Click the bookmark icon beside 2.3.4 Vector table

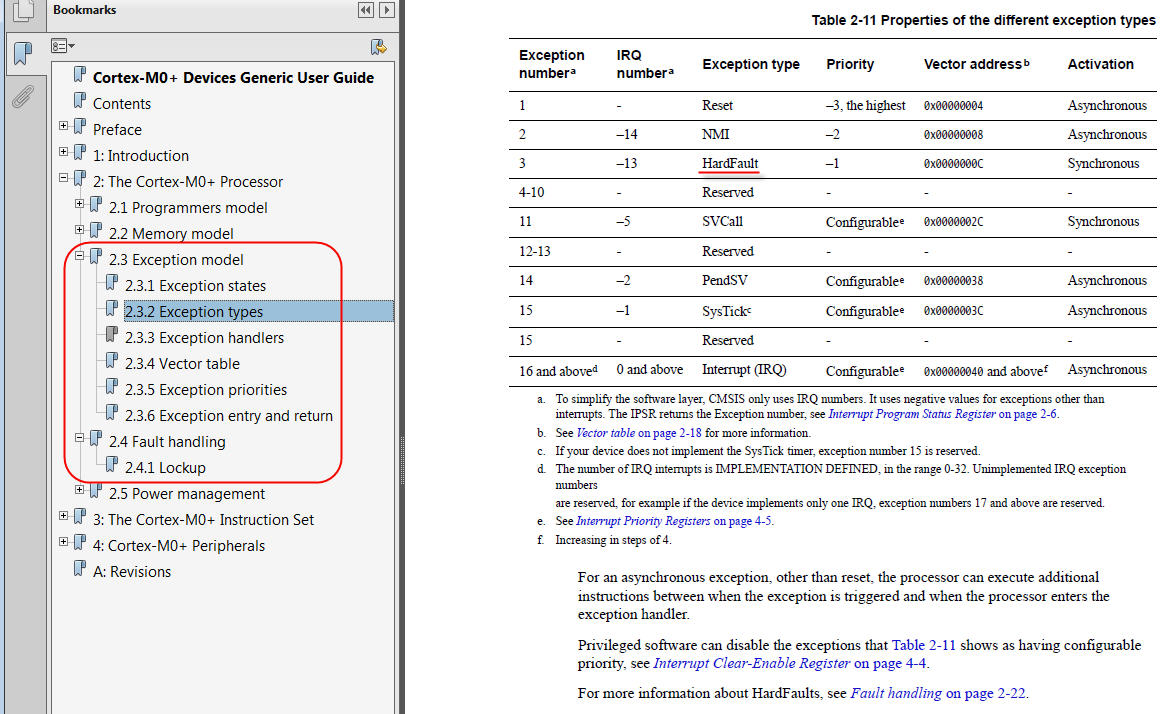click(112, 361)
